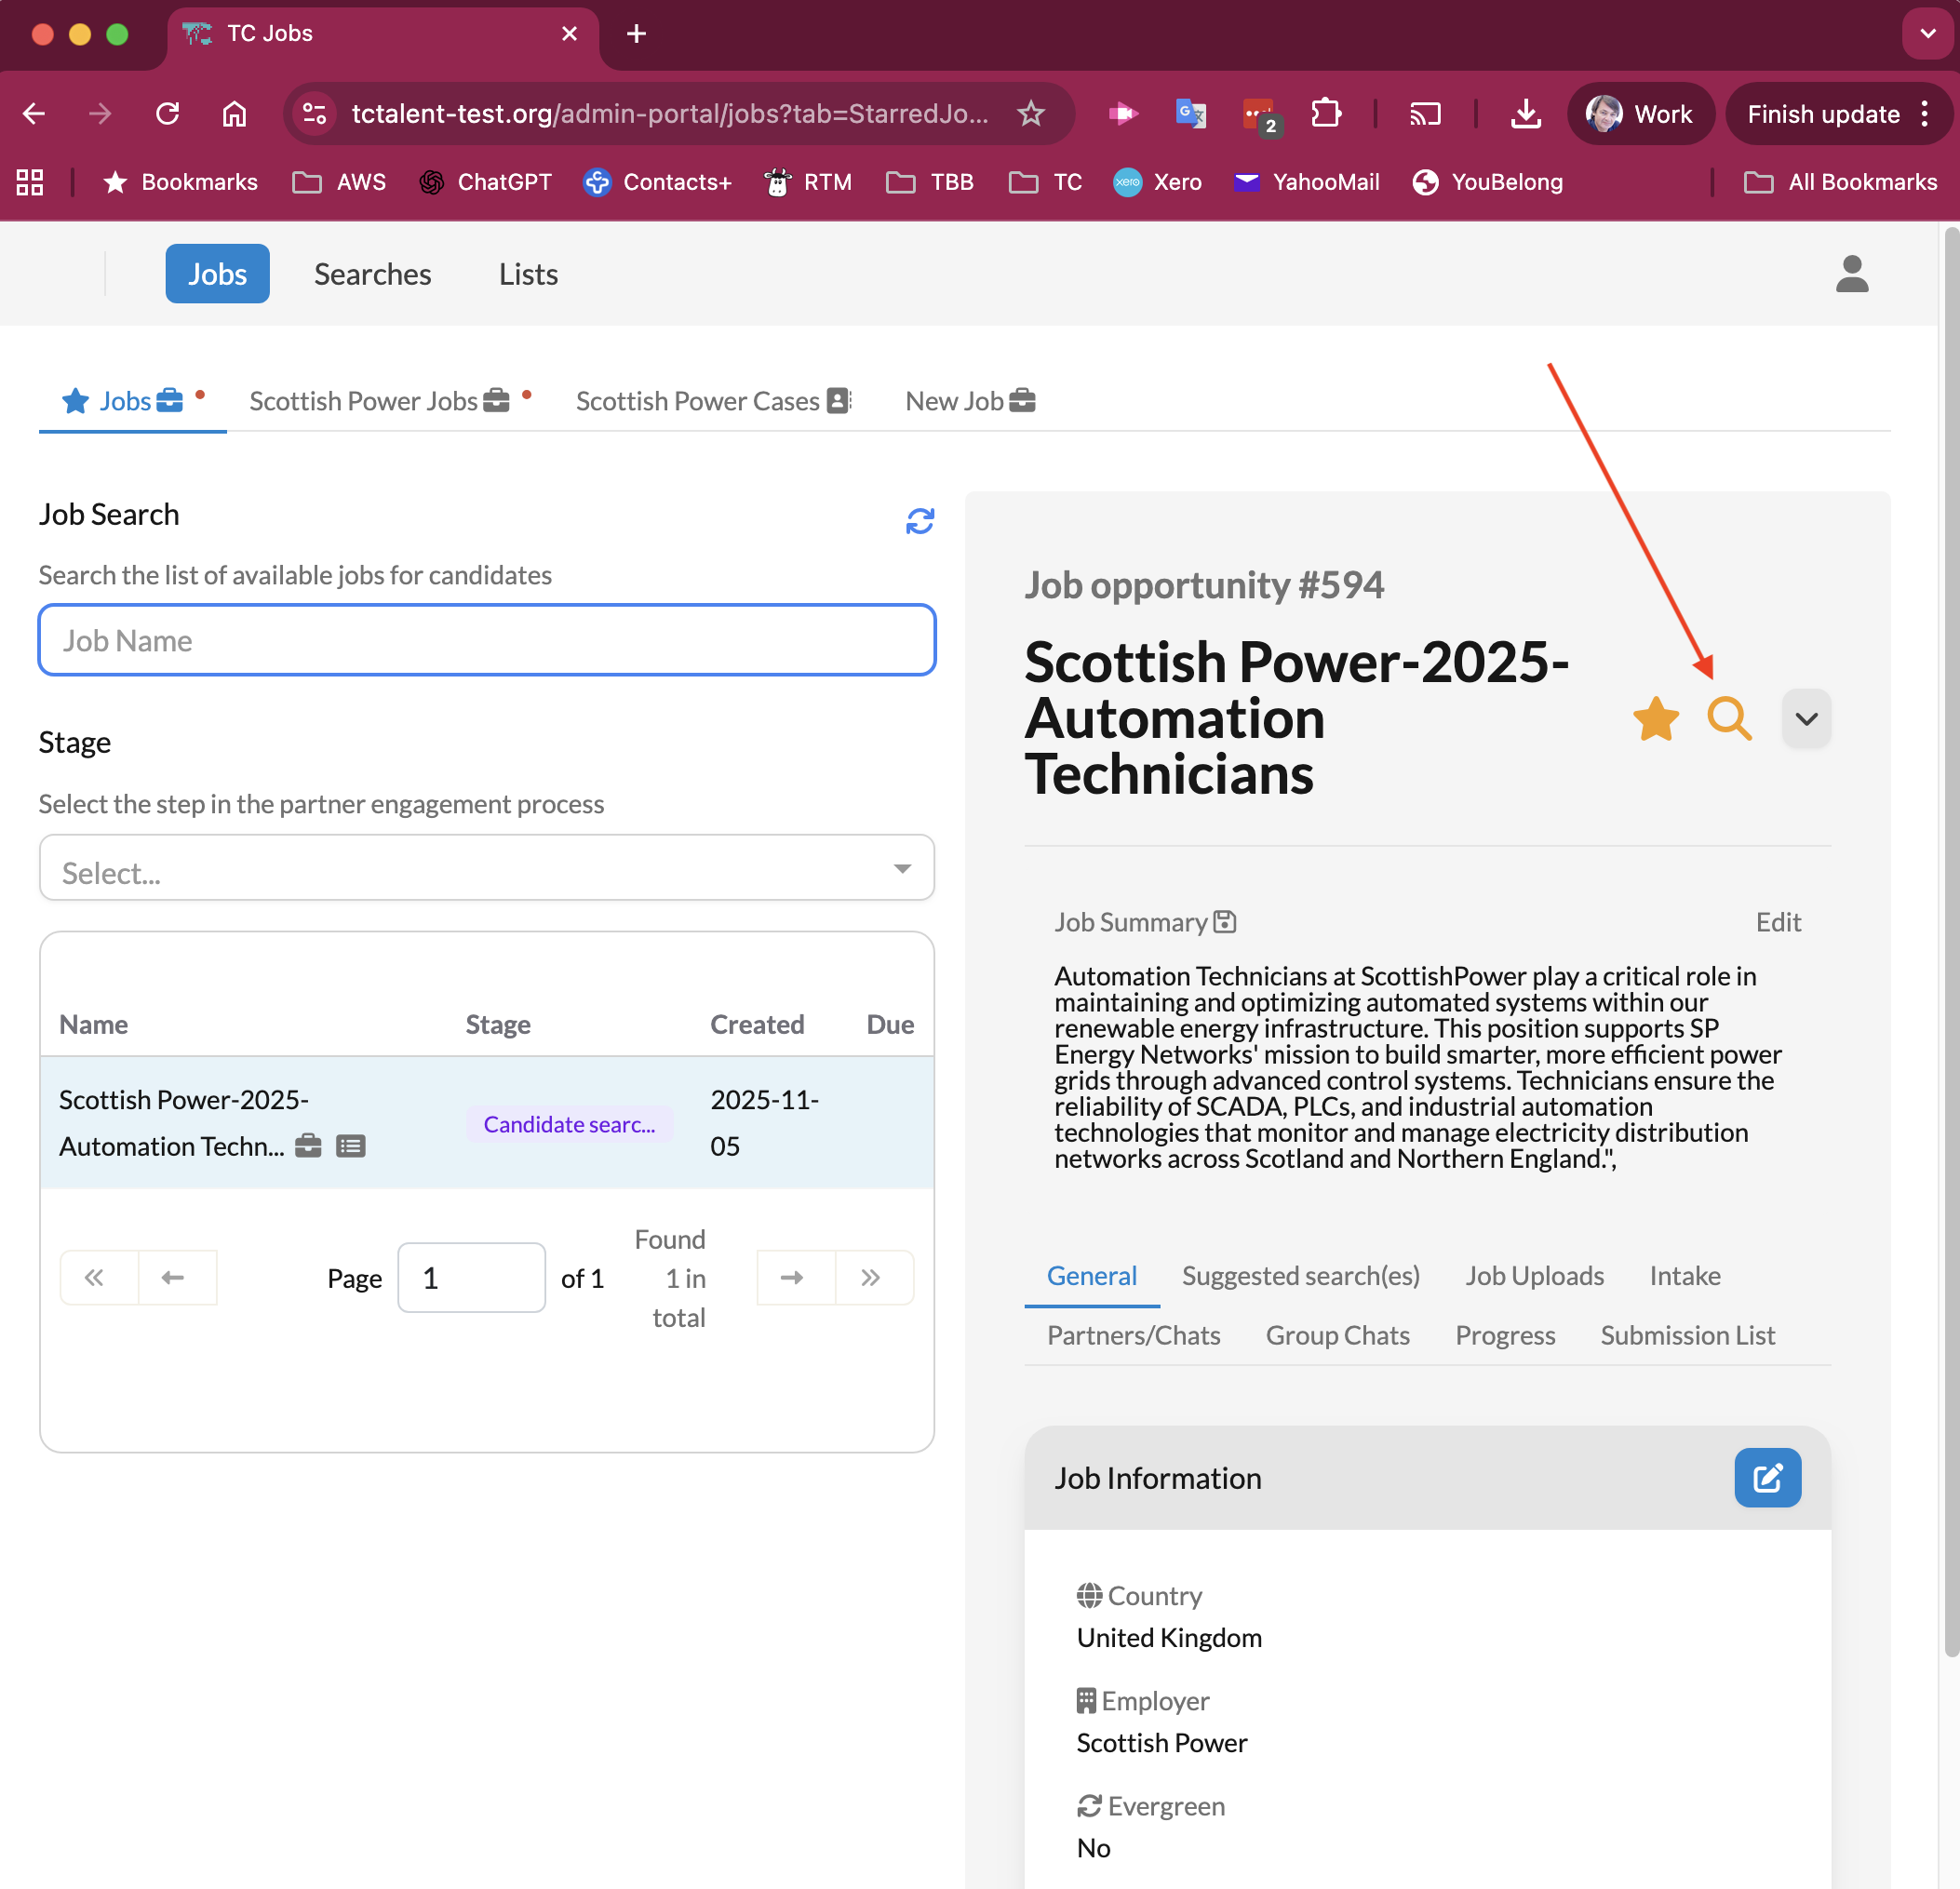
Task: Open Job Information edit pencil button
Action: [x=1766, y=1477]
